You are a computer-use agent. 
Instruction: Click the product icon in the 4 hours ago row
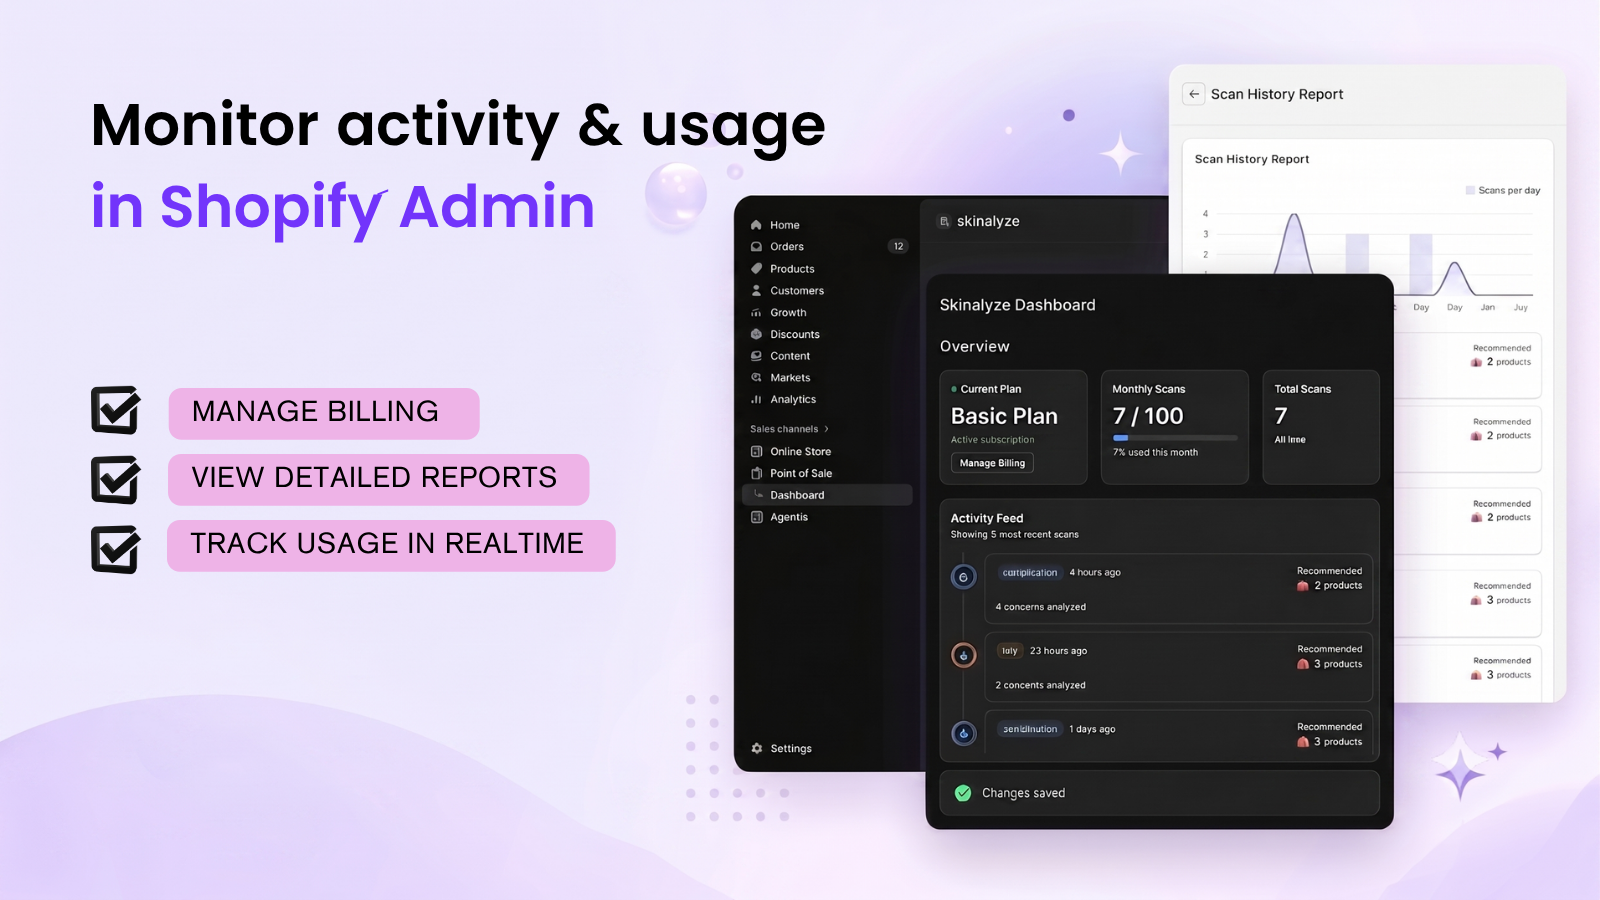pyautogui.click(x=1303, y=586)
